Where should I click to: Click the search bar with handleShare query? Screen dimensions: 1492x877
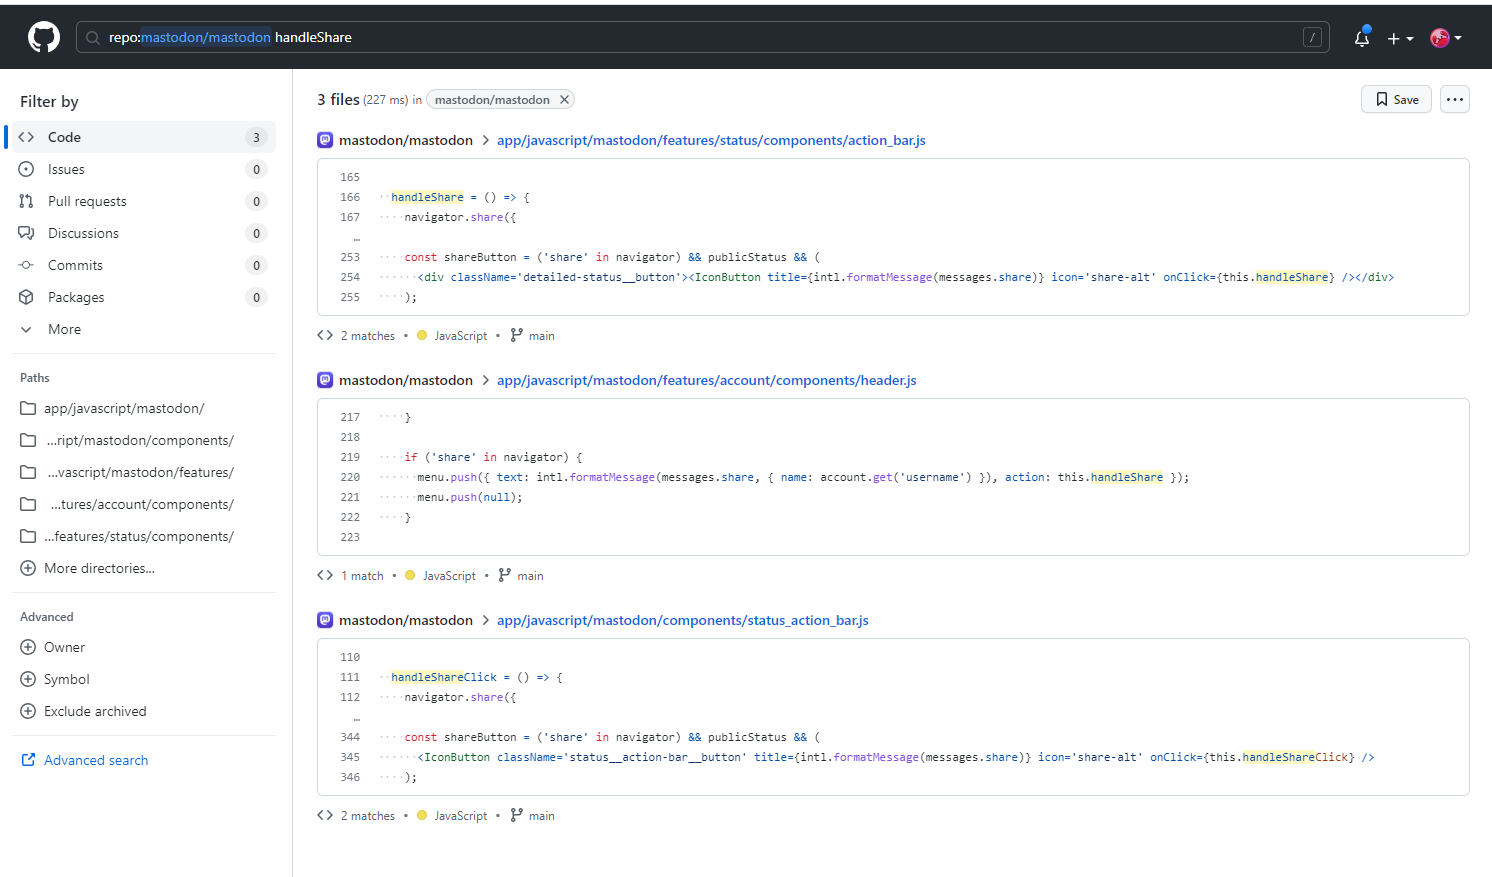703,37
